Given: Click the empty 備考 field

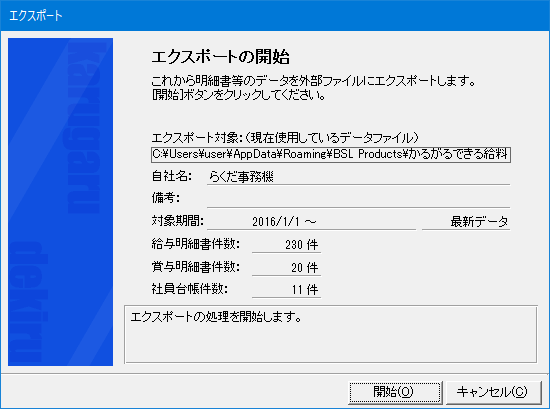Looking at the screenshot, I should (358, 199).
